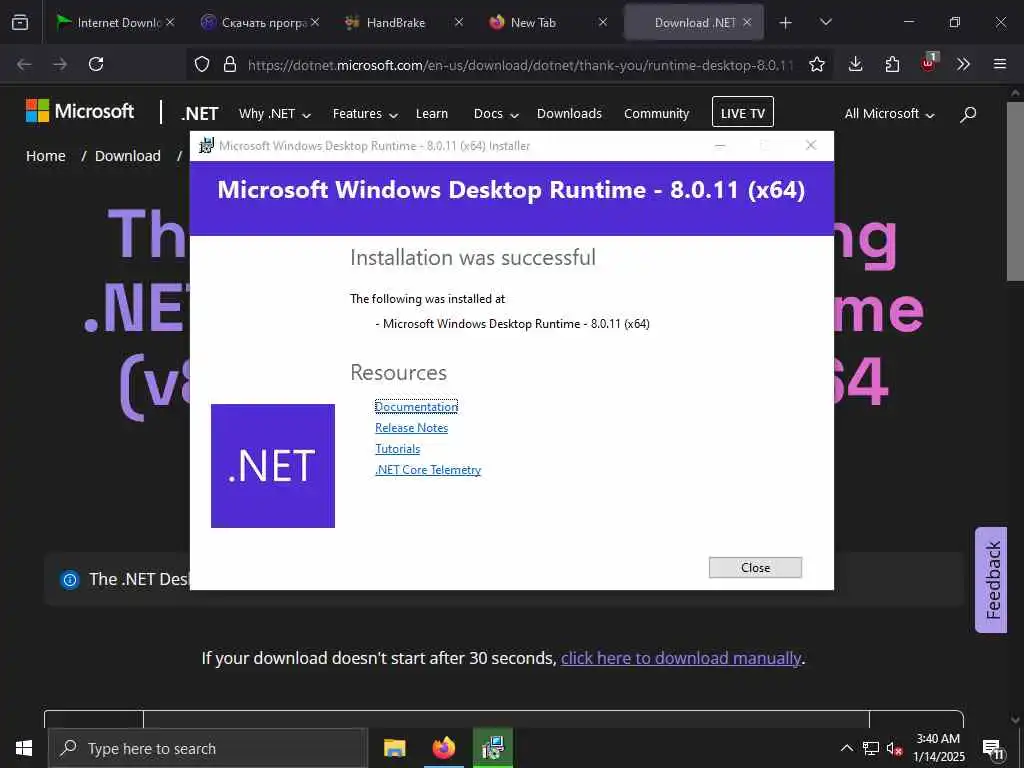Screen dimensions: 1024x768
Task: Go forward using the browser forward arrow
Action: (60, 64)
